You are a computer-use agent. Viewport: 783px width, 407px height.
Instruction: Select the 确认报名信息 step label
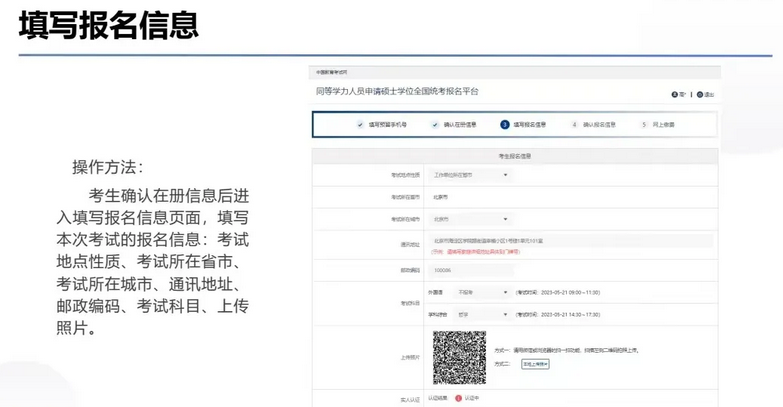tap(599, 125)
